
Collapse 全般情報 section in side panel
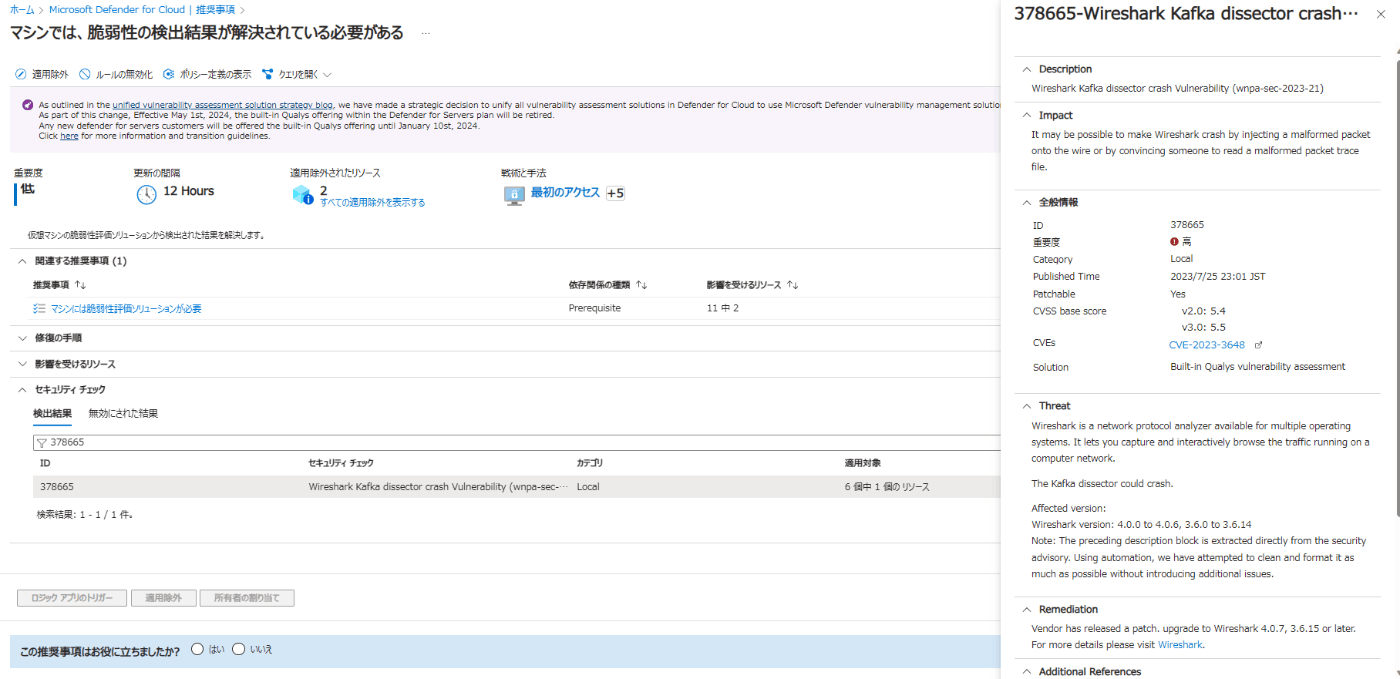(1026, 202)
